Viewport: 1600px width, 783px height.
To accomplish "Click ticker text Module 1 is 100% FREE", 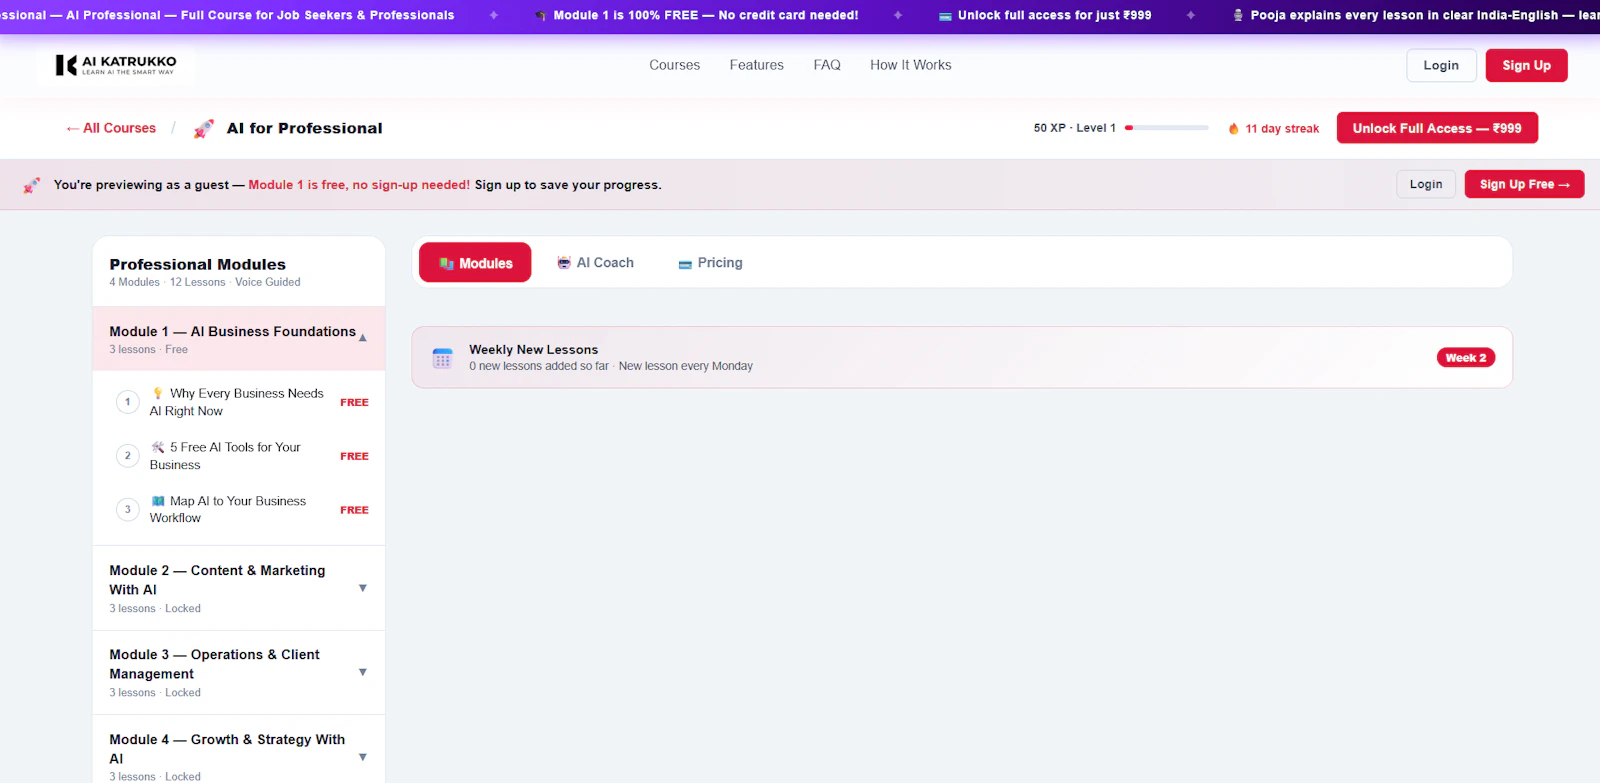I will coord(706,15).
